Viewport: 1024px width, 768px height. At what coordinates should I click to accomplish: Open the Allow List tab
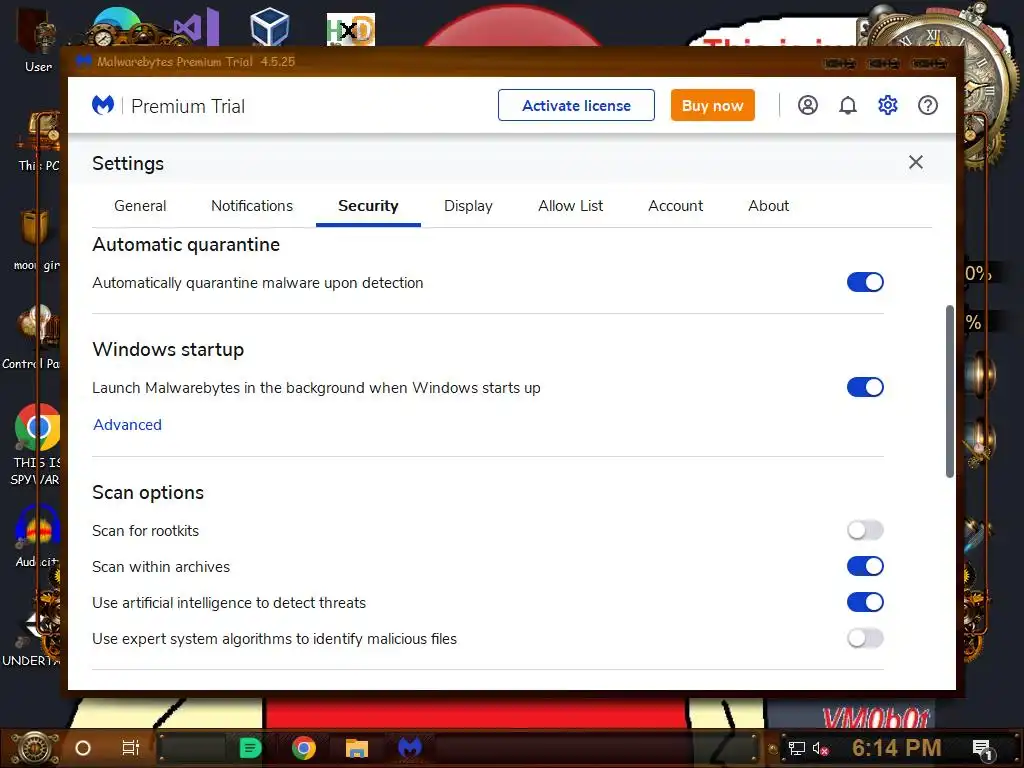point(571,206)
